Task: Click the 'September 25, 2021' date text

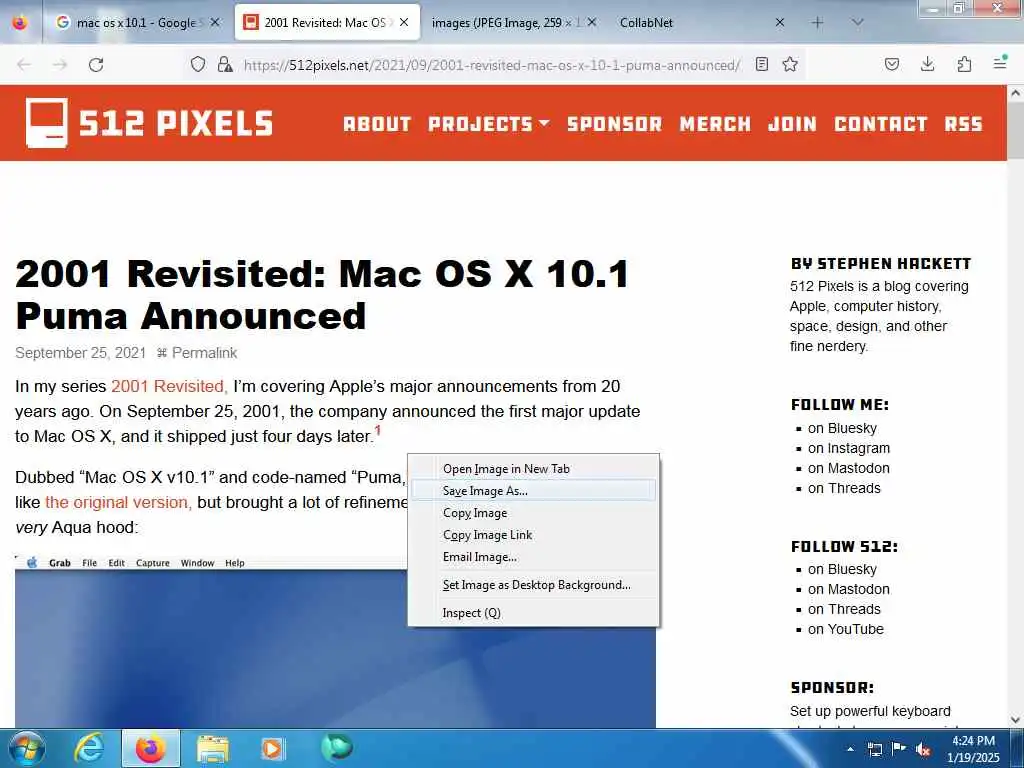Action: point(80,353)
